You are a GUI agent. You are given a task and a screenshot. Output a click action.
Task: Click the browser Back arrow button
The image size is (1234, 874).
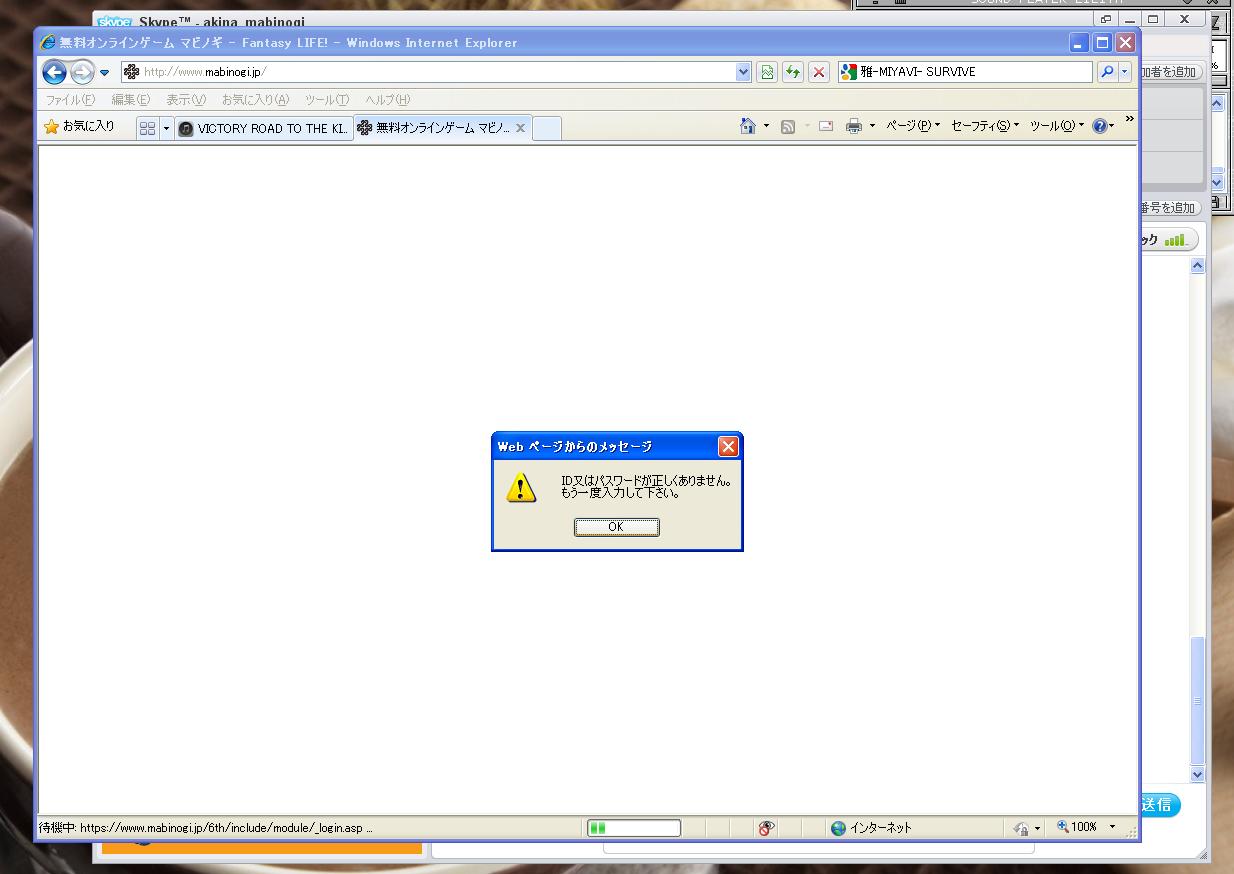54,72
